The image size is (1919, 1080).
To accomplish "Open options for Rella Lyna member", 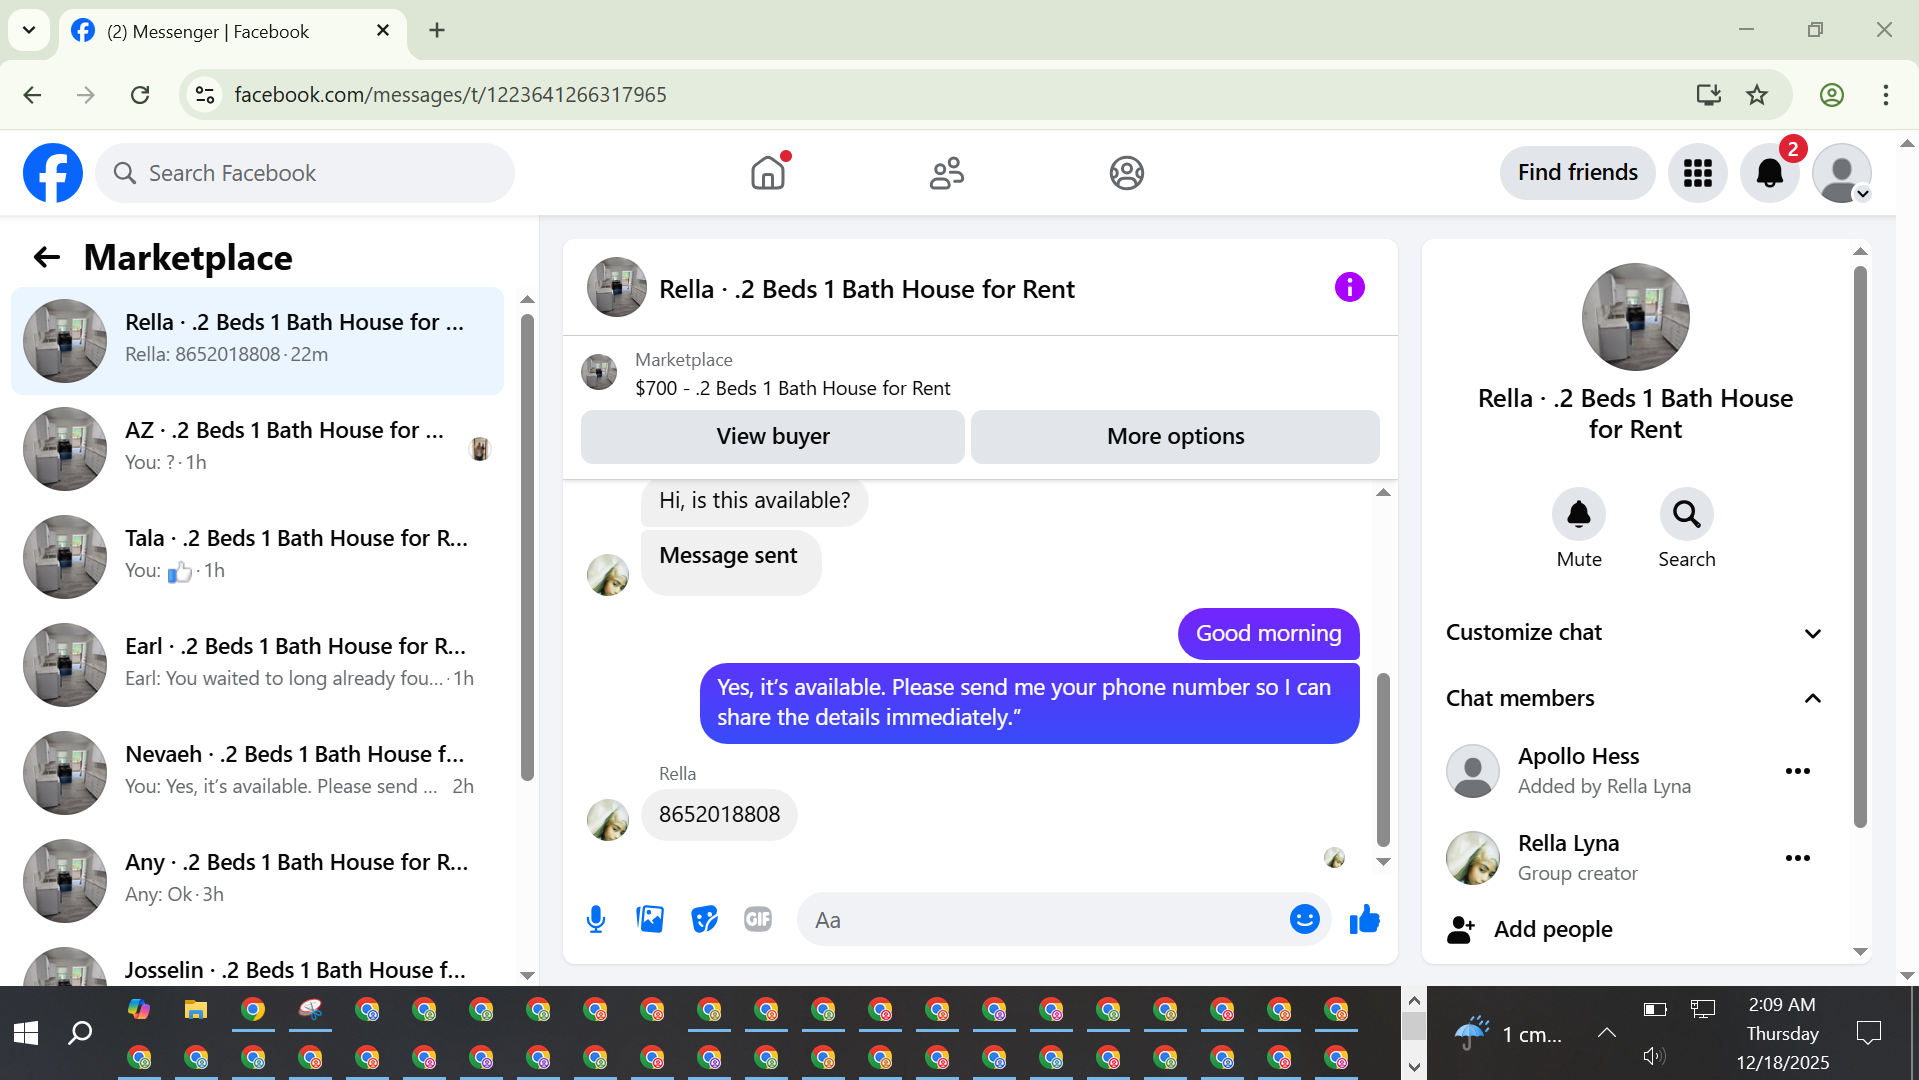I will click(1798, 858).
